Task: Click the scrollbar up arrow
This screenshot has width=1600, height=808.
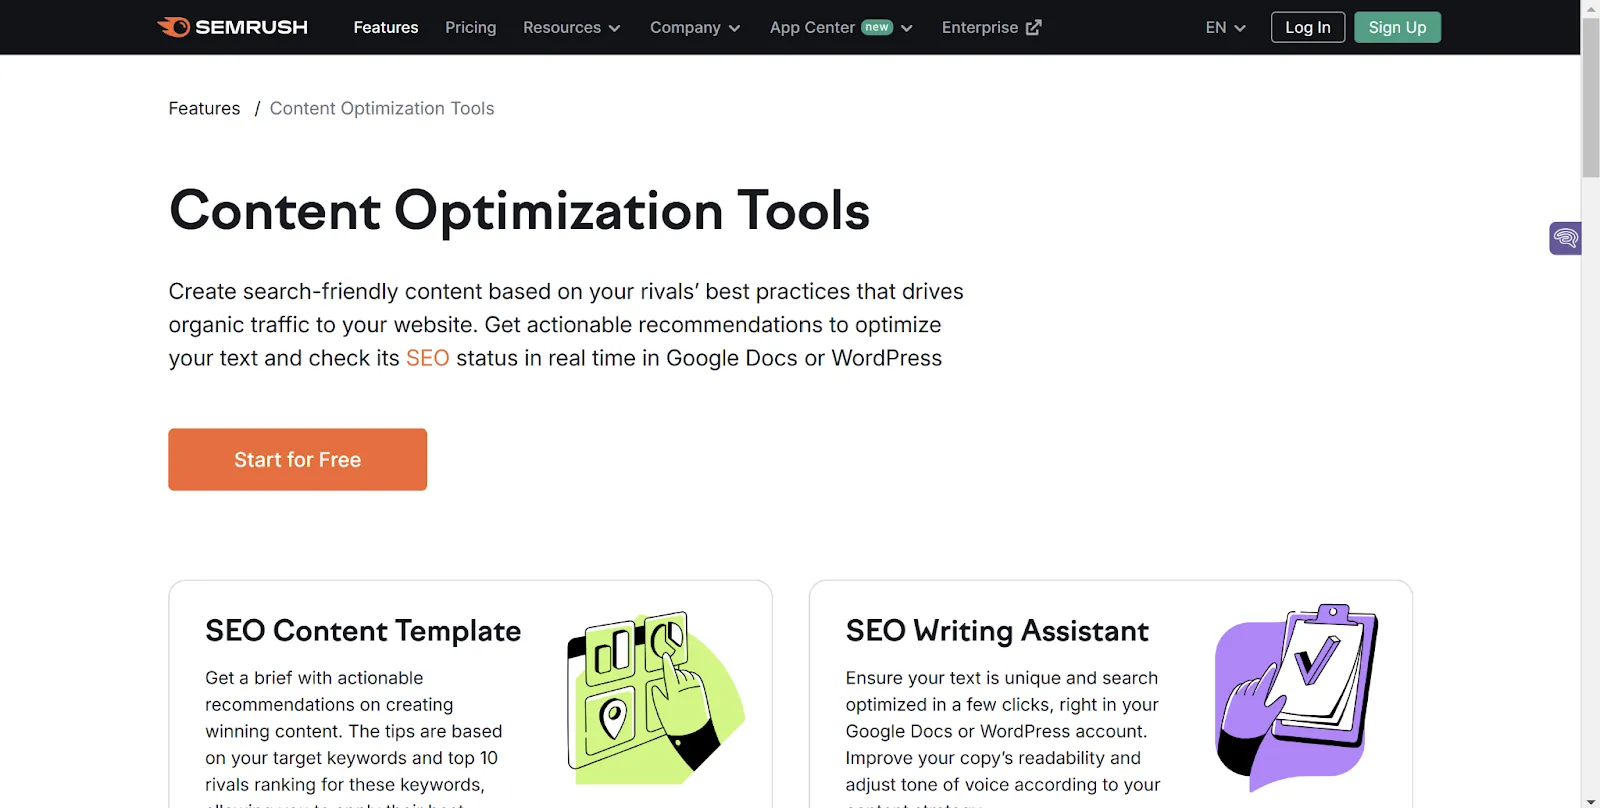Action: point(1590,8)
